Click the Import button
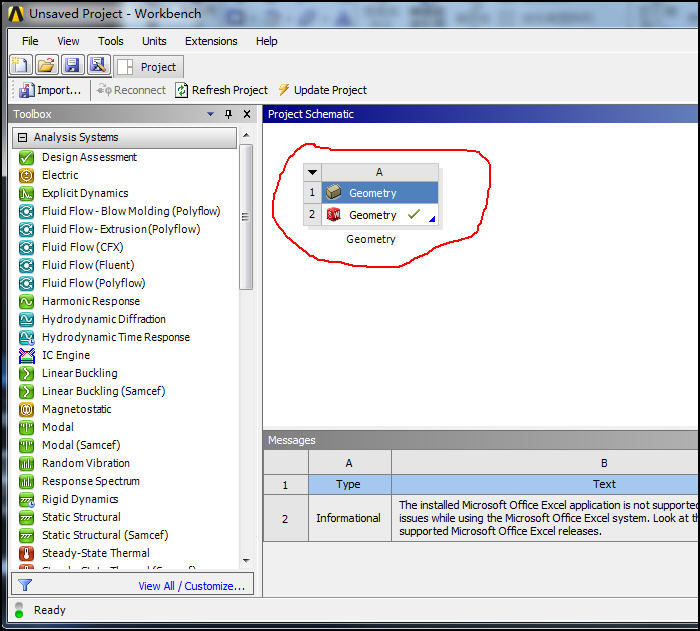The height and width of the screenshot is (631, 700). tap(50, 90)
